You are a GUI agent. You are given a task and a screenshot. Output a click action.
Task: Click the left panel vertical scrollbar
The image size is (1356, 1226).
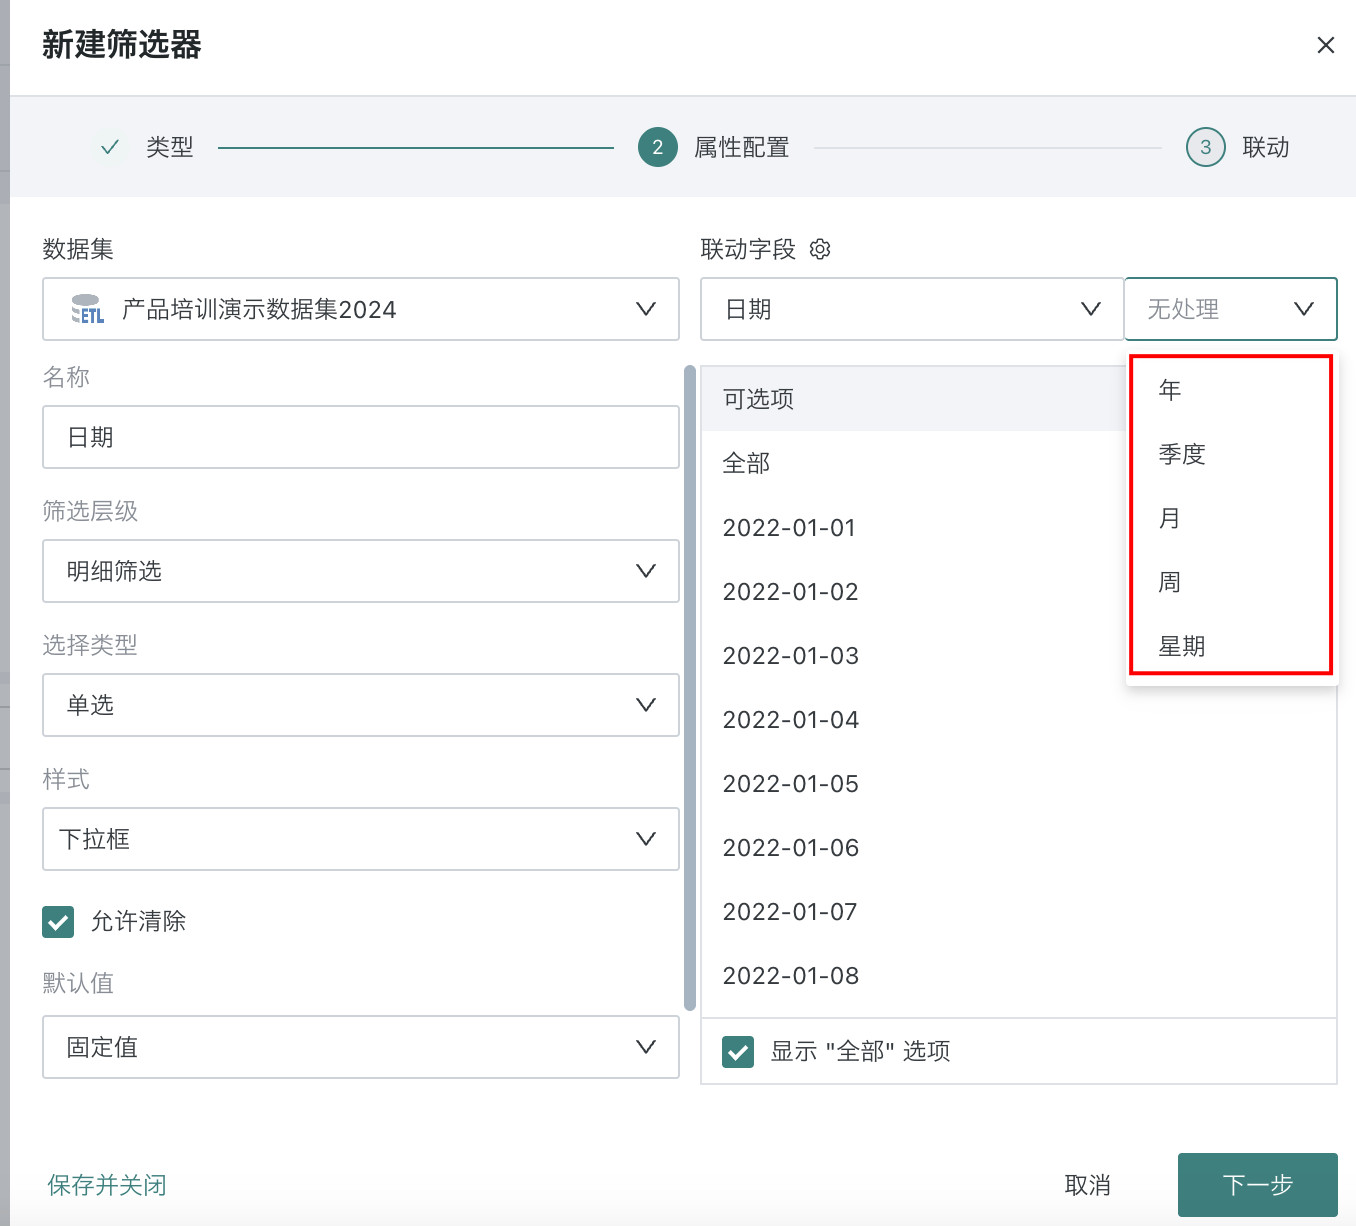(x=689, y=688)
